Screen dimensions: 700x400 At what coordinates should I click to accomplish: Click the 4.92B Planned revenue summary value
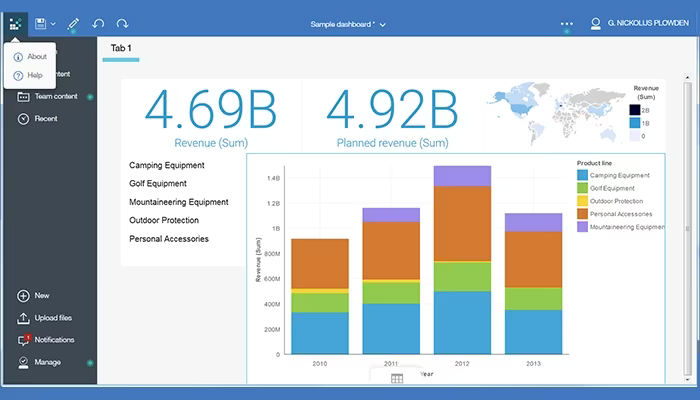tap(392, 110)
